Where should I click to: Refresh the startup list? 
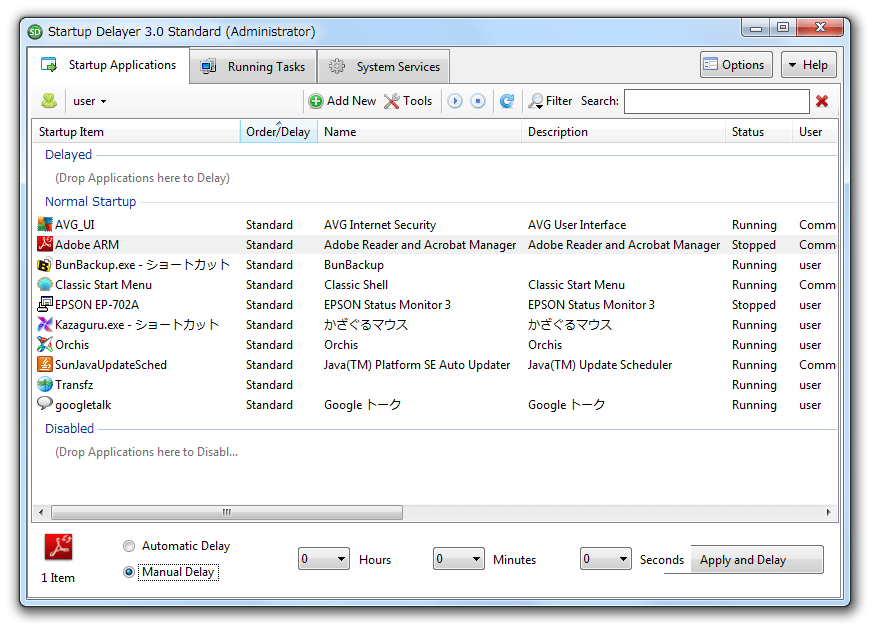507,101
